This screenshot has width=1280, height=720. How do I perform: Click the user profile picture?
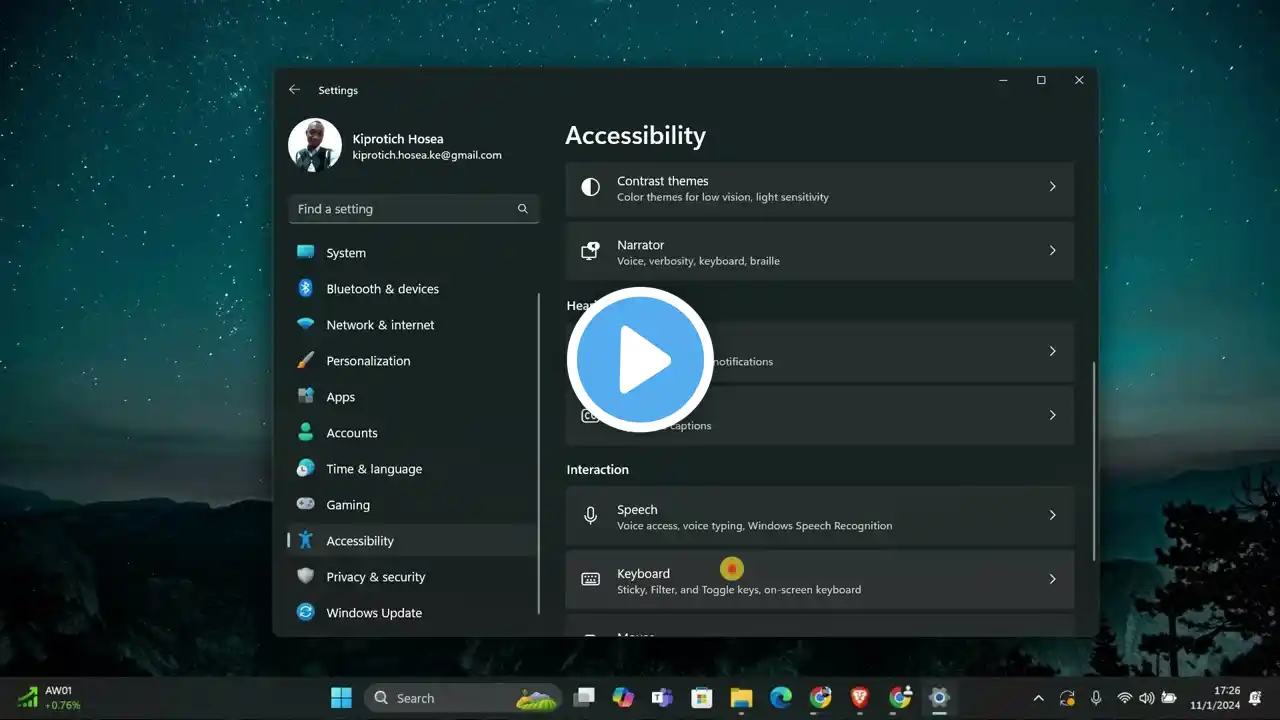315,146
